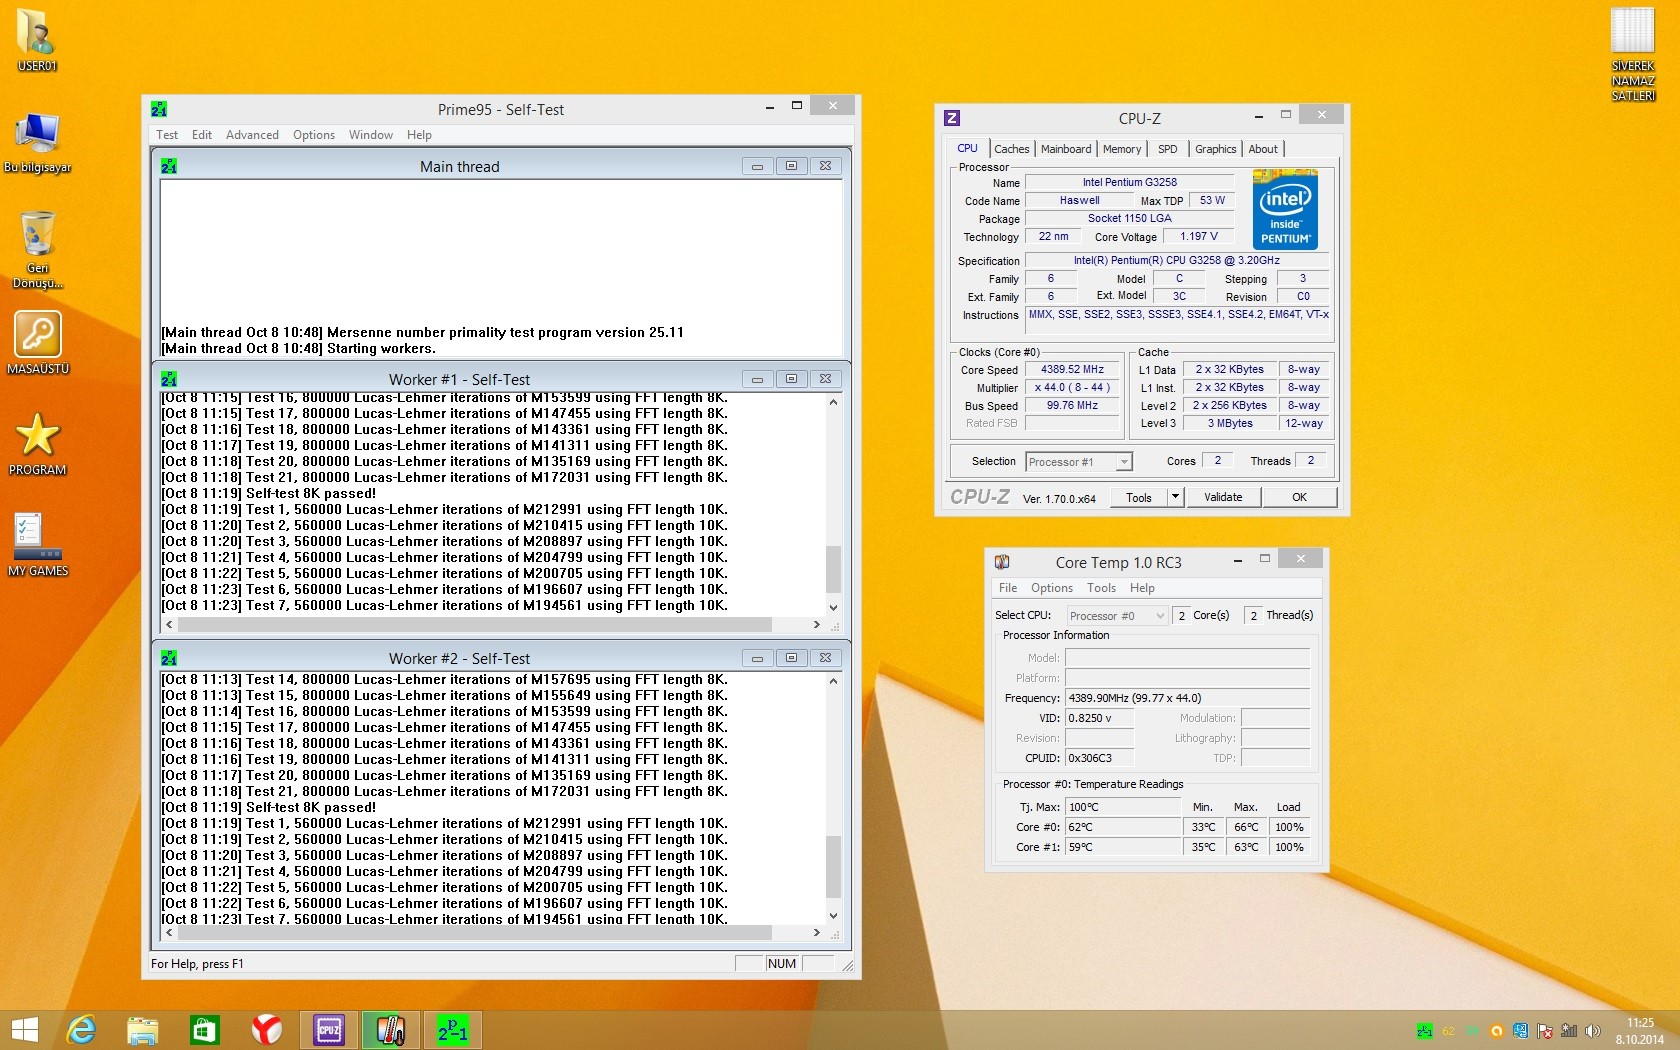
Task: Open the Advanced menu in Prime95
Action: pyautogui.click(x=252, y=135)
